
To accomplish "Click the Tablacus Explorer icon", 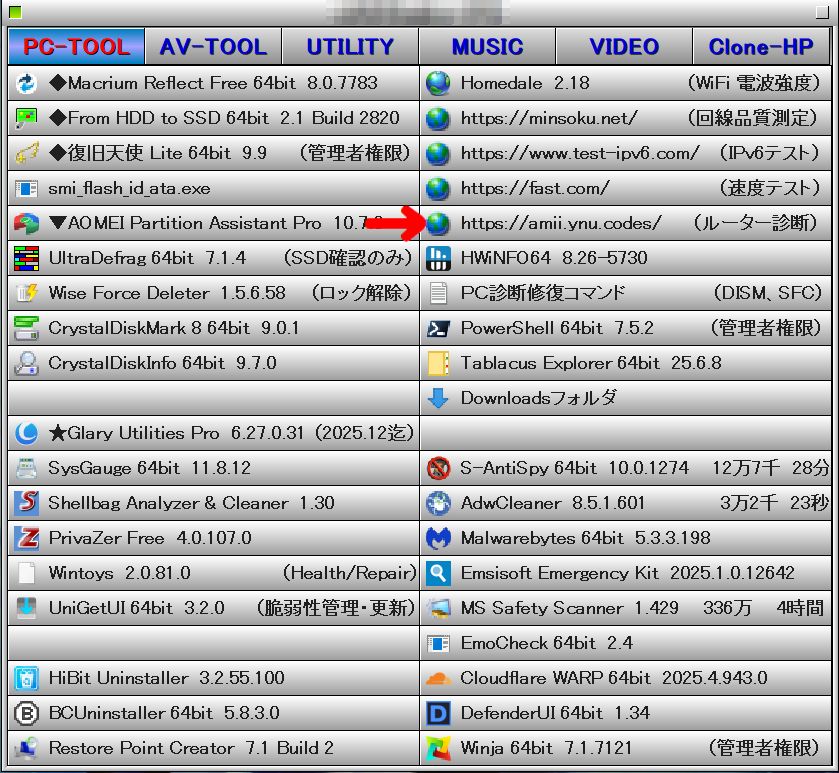I will [x=438, y=363].
